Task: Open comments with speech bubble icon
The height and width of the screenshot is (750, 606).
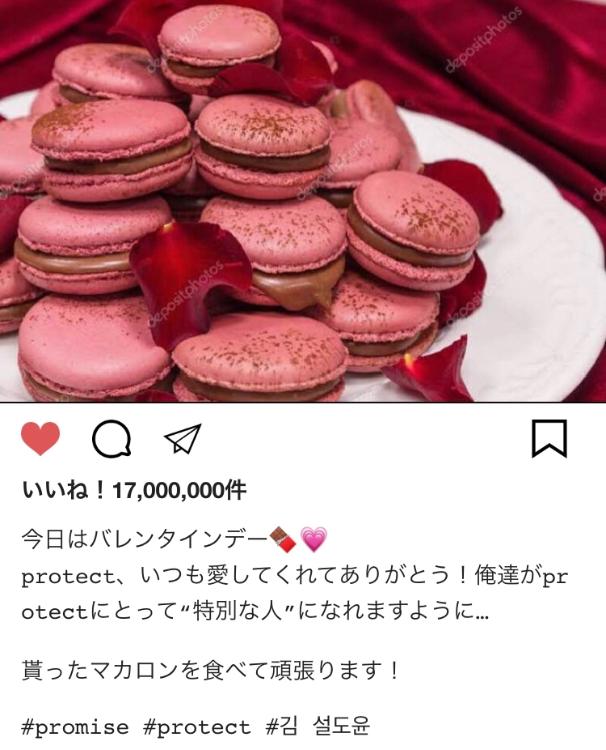Action: click(112, 439)
